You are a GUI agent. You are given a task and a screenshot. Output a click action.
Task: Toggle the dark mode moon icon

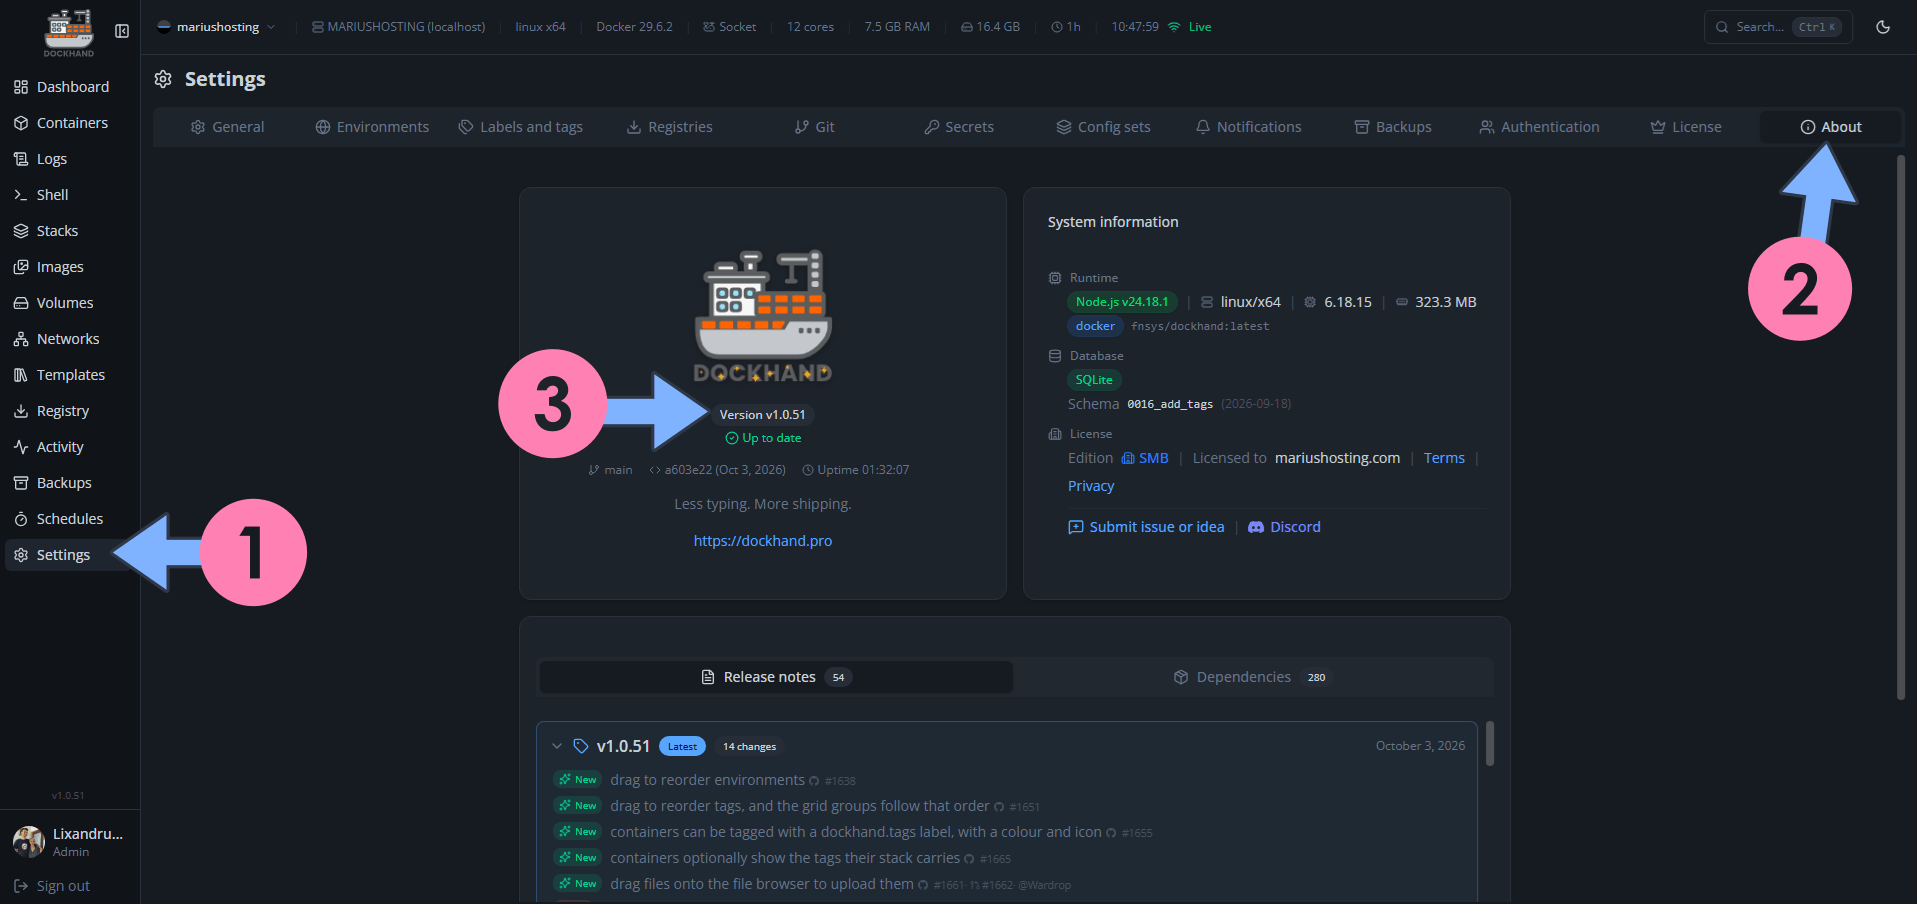(x=1883, y=27)
